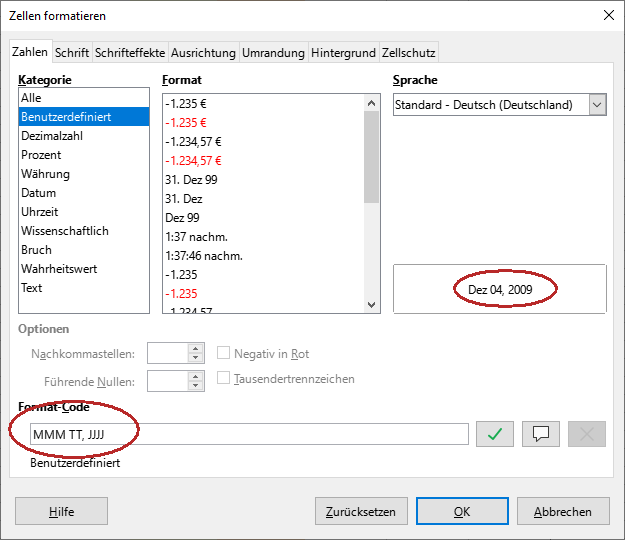Select red format -1.235 €

click(x=263, y=123)
